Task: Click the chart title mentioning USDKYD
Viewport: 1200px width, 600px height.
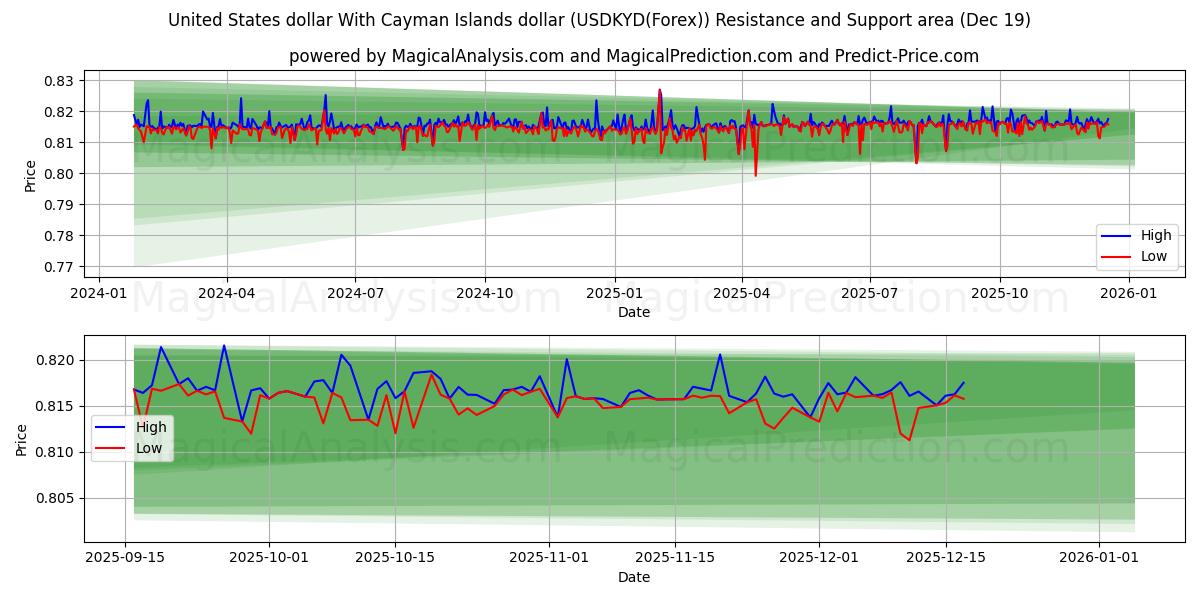Action: point(600,16)
